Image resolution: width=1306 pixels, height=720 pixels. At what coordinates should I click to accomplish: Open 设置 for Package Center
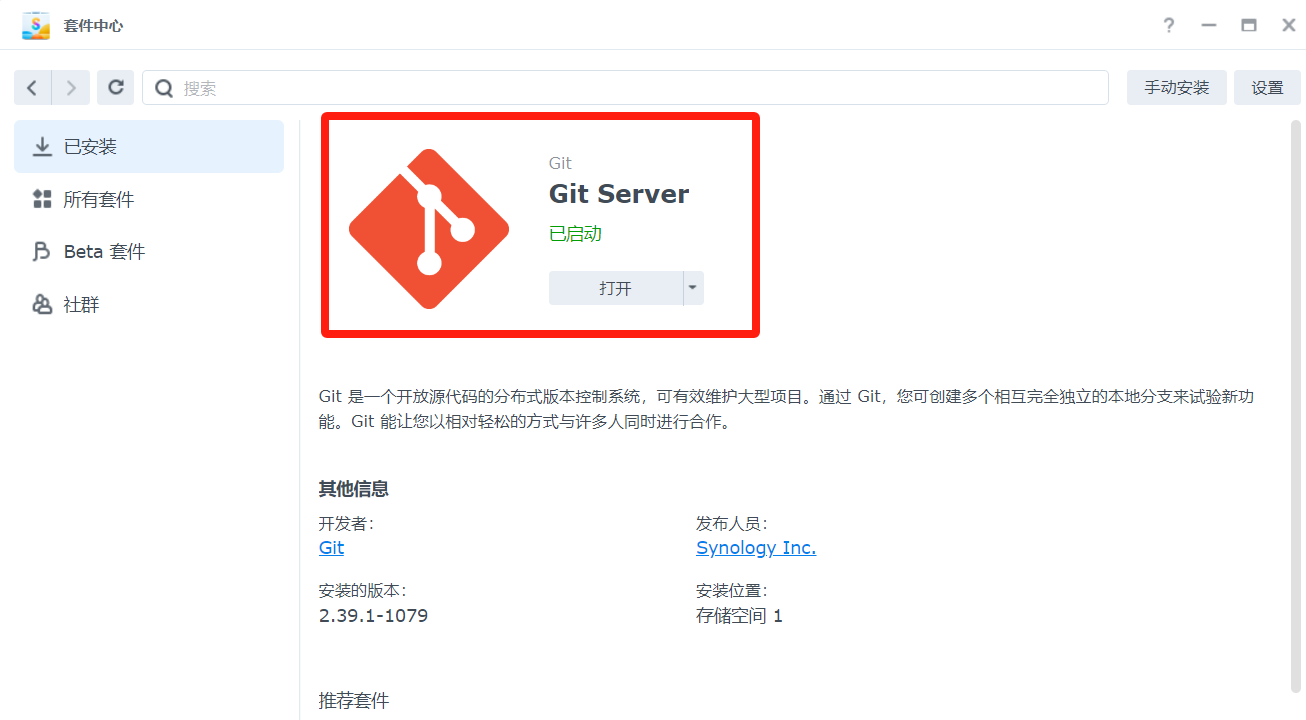1267,88
